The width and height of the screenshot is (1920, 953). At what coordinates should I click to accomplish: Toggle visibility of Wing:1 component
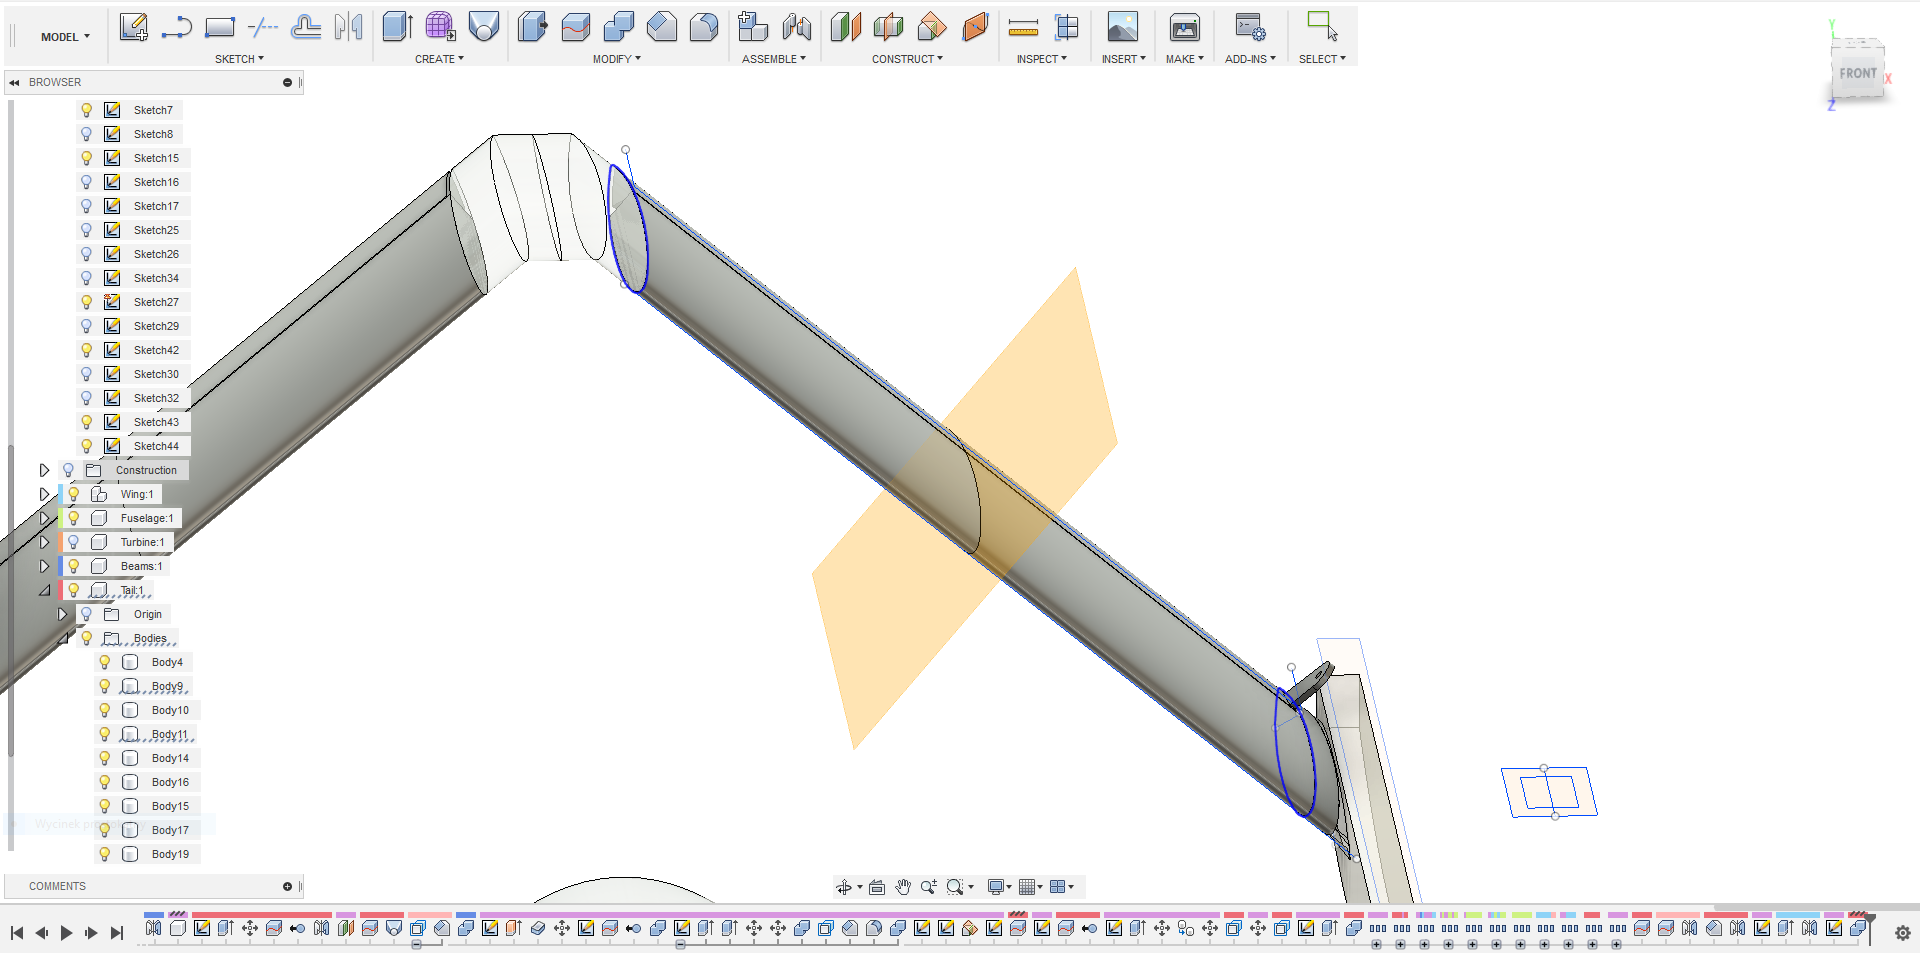[x=74, y=494]
